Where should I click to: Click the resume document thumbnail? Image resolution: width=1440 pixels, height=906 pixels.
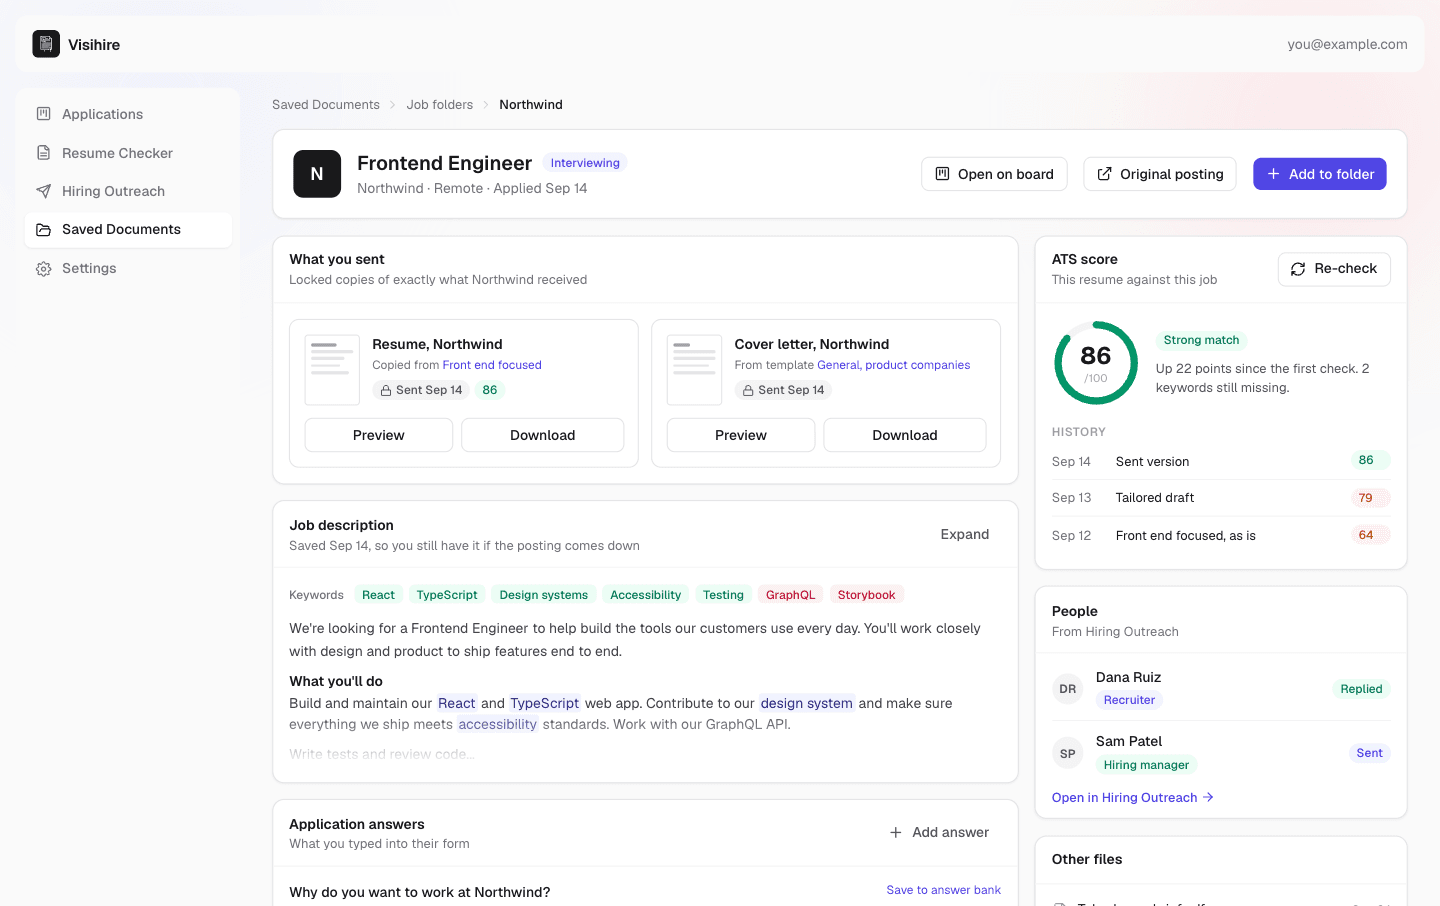coord(332,370)
